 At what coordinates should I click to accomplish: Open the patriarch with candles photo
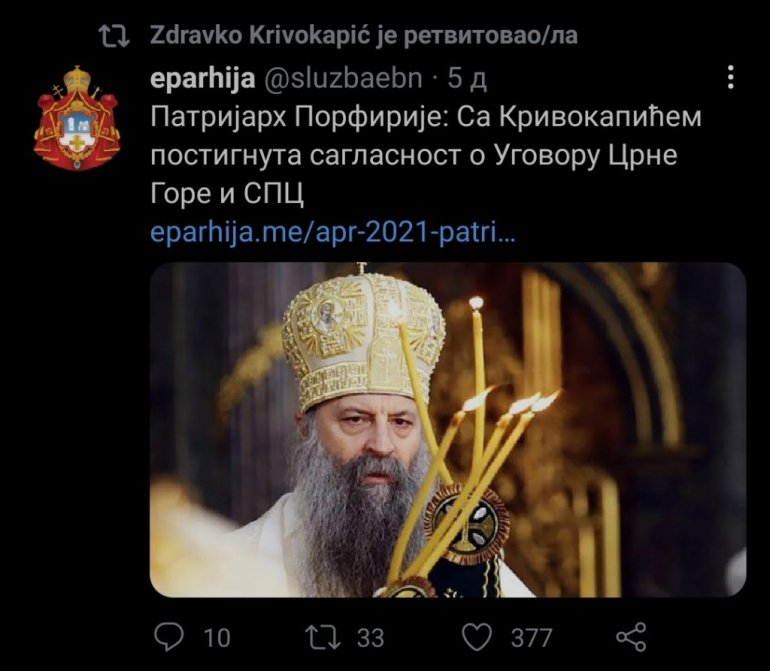pos(448,430)
